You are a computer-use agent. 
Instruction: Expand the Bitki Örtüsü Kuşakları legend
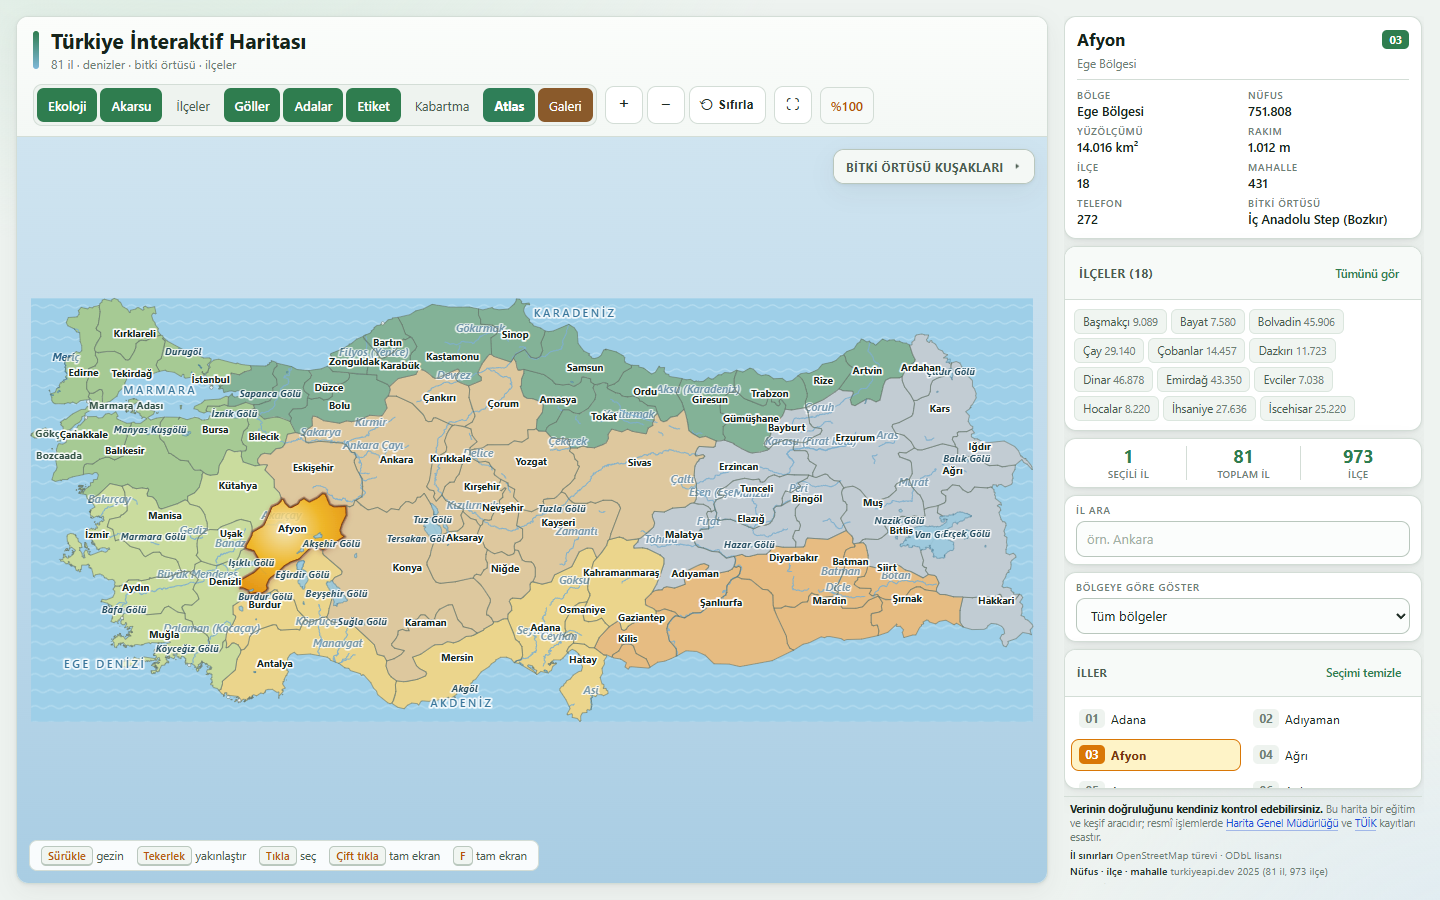933,167
